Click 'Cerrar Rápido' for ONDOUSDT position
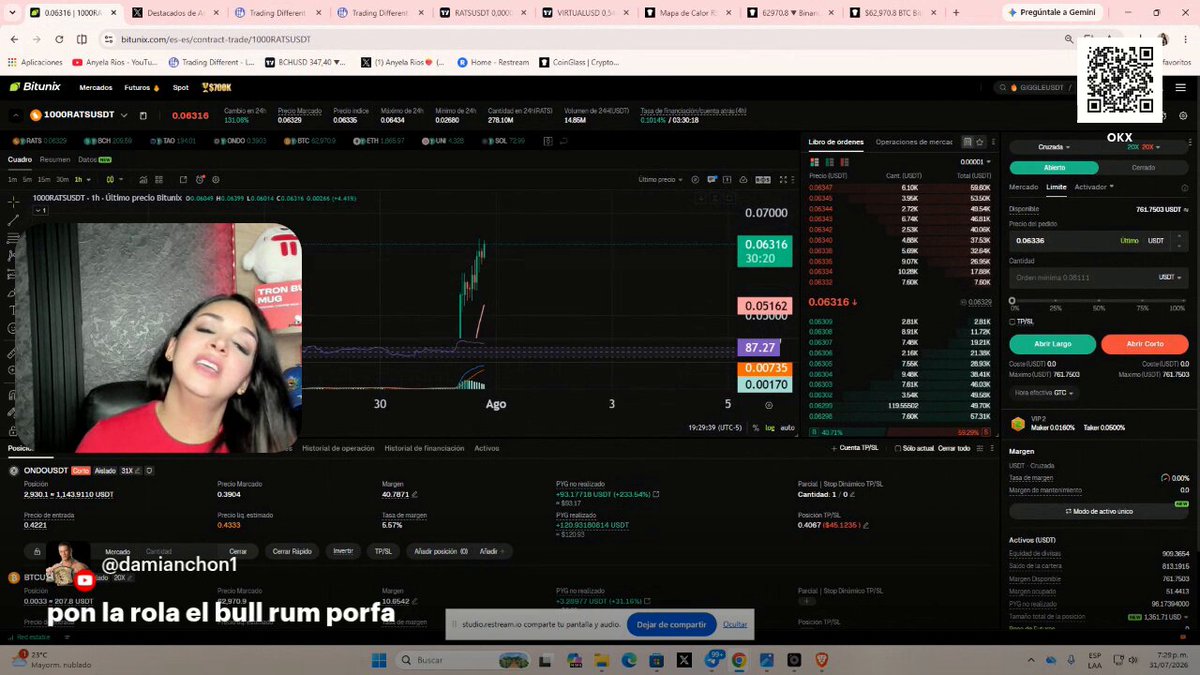1200x675 pixels. (292, 551)
